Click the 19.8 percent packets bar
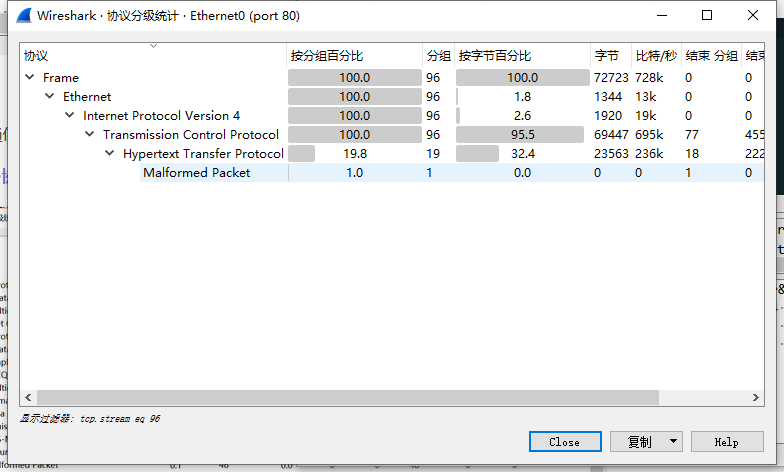This screenshot has width=784, height=472. [x=354, y=154]
